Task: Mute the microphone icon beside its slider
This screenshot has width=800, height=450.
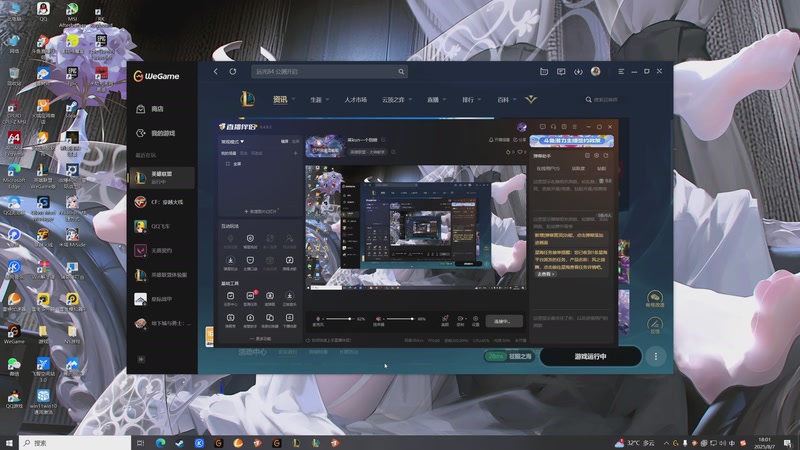Action: tap(318, 318)
